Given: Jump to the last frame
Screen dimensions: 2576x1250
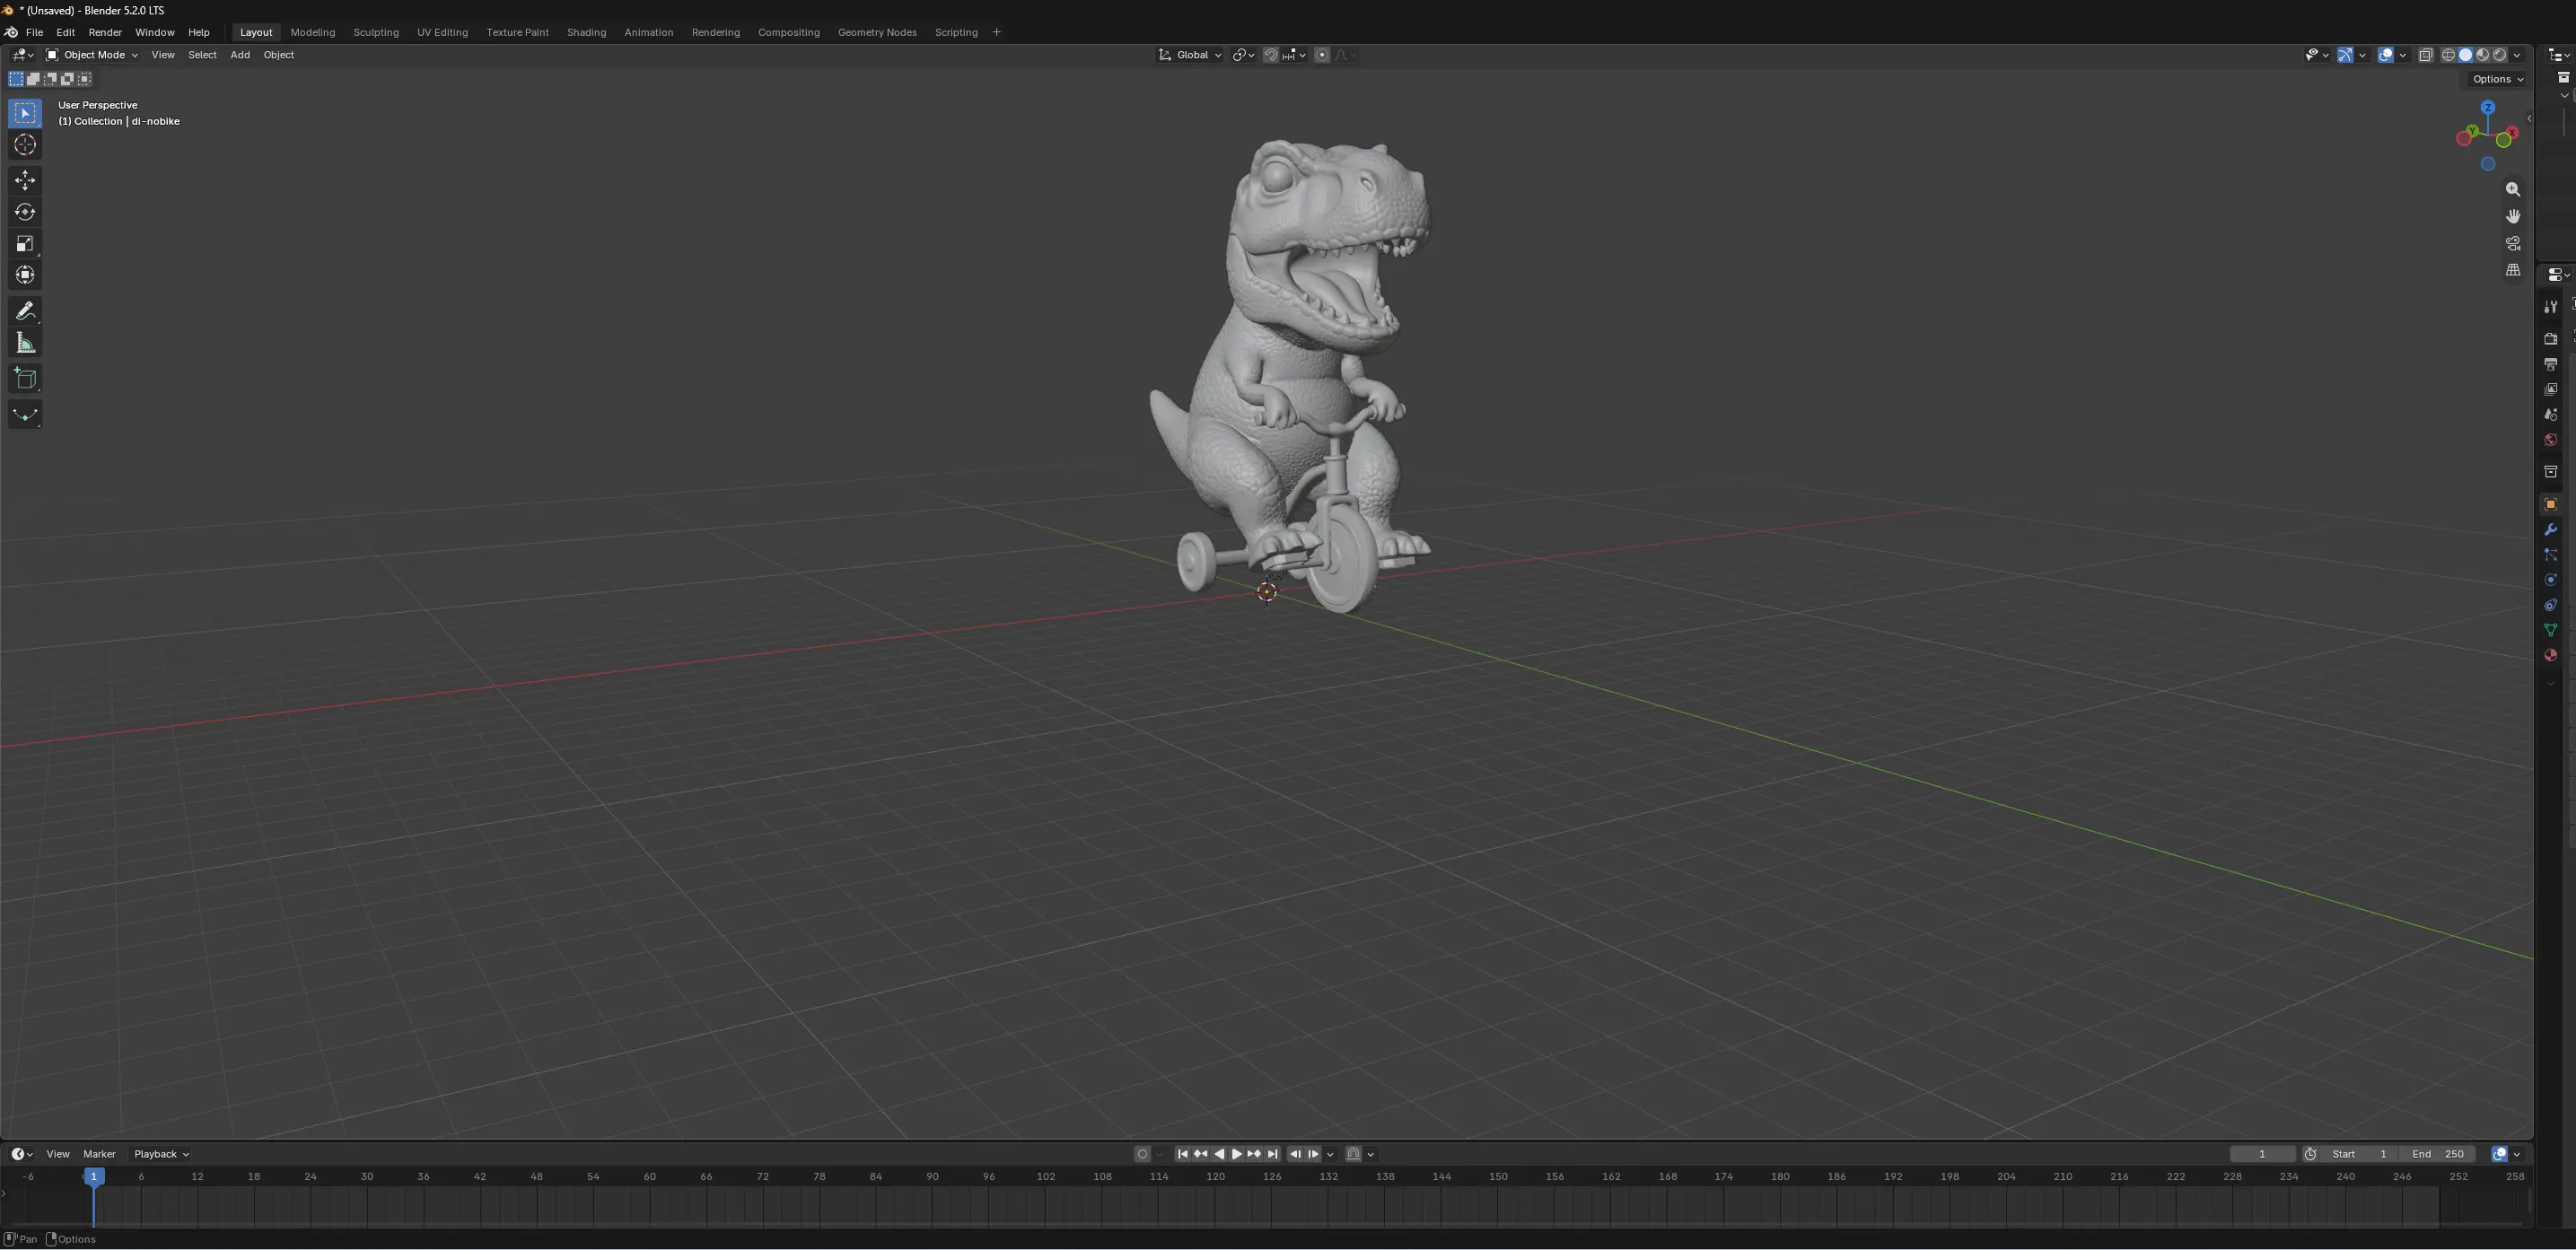Looking at the screenshot, I should pyautogui.click(x=1273, y=1154).
